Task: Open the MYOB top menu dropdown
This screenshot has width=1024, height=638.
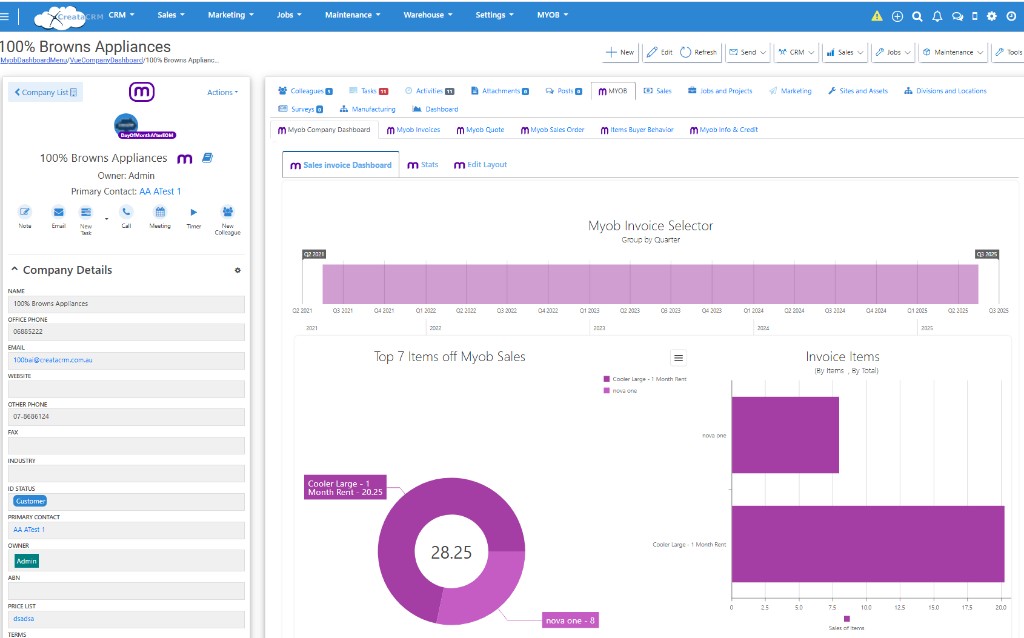Action: (x=552, y=15)
